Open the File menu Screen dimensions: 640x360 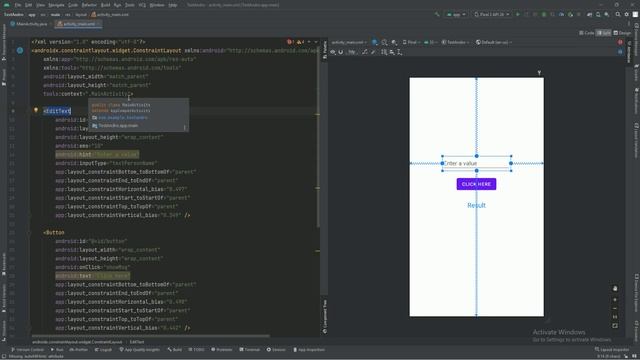pos(18,5)
